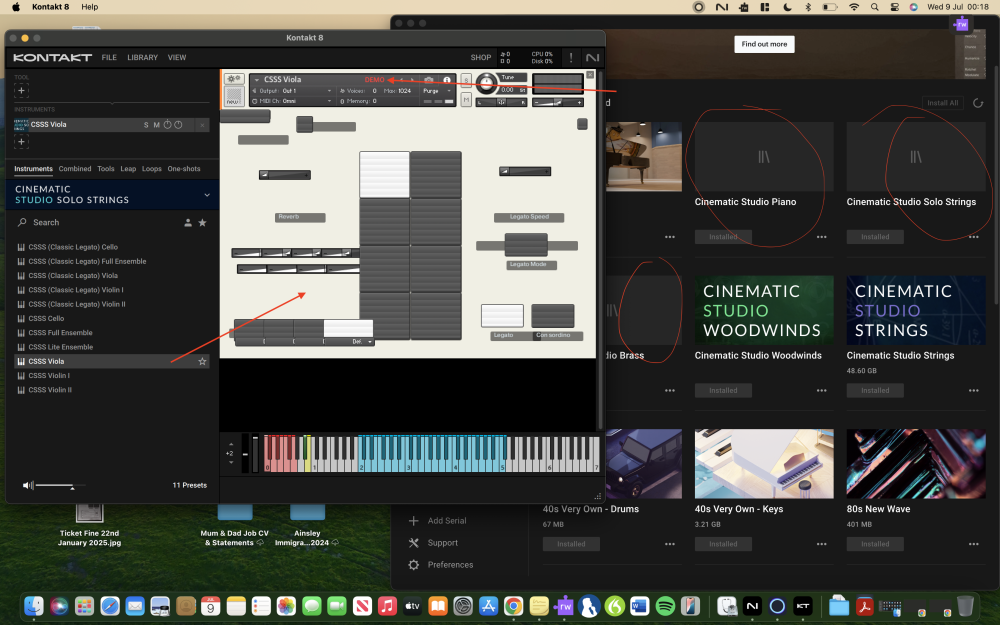Open Preferences in Native Access sidebar

441,564
